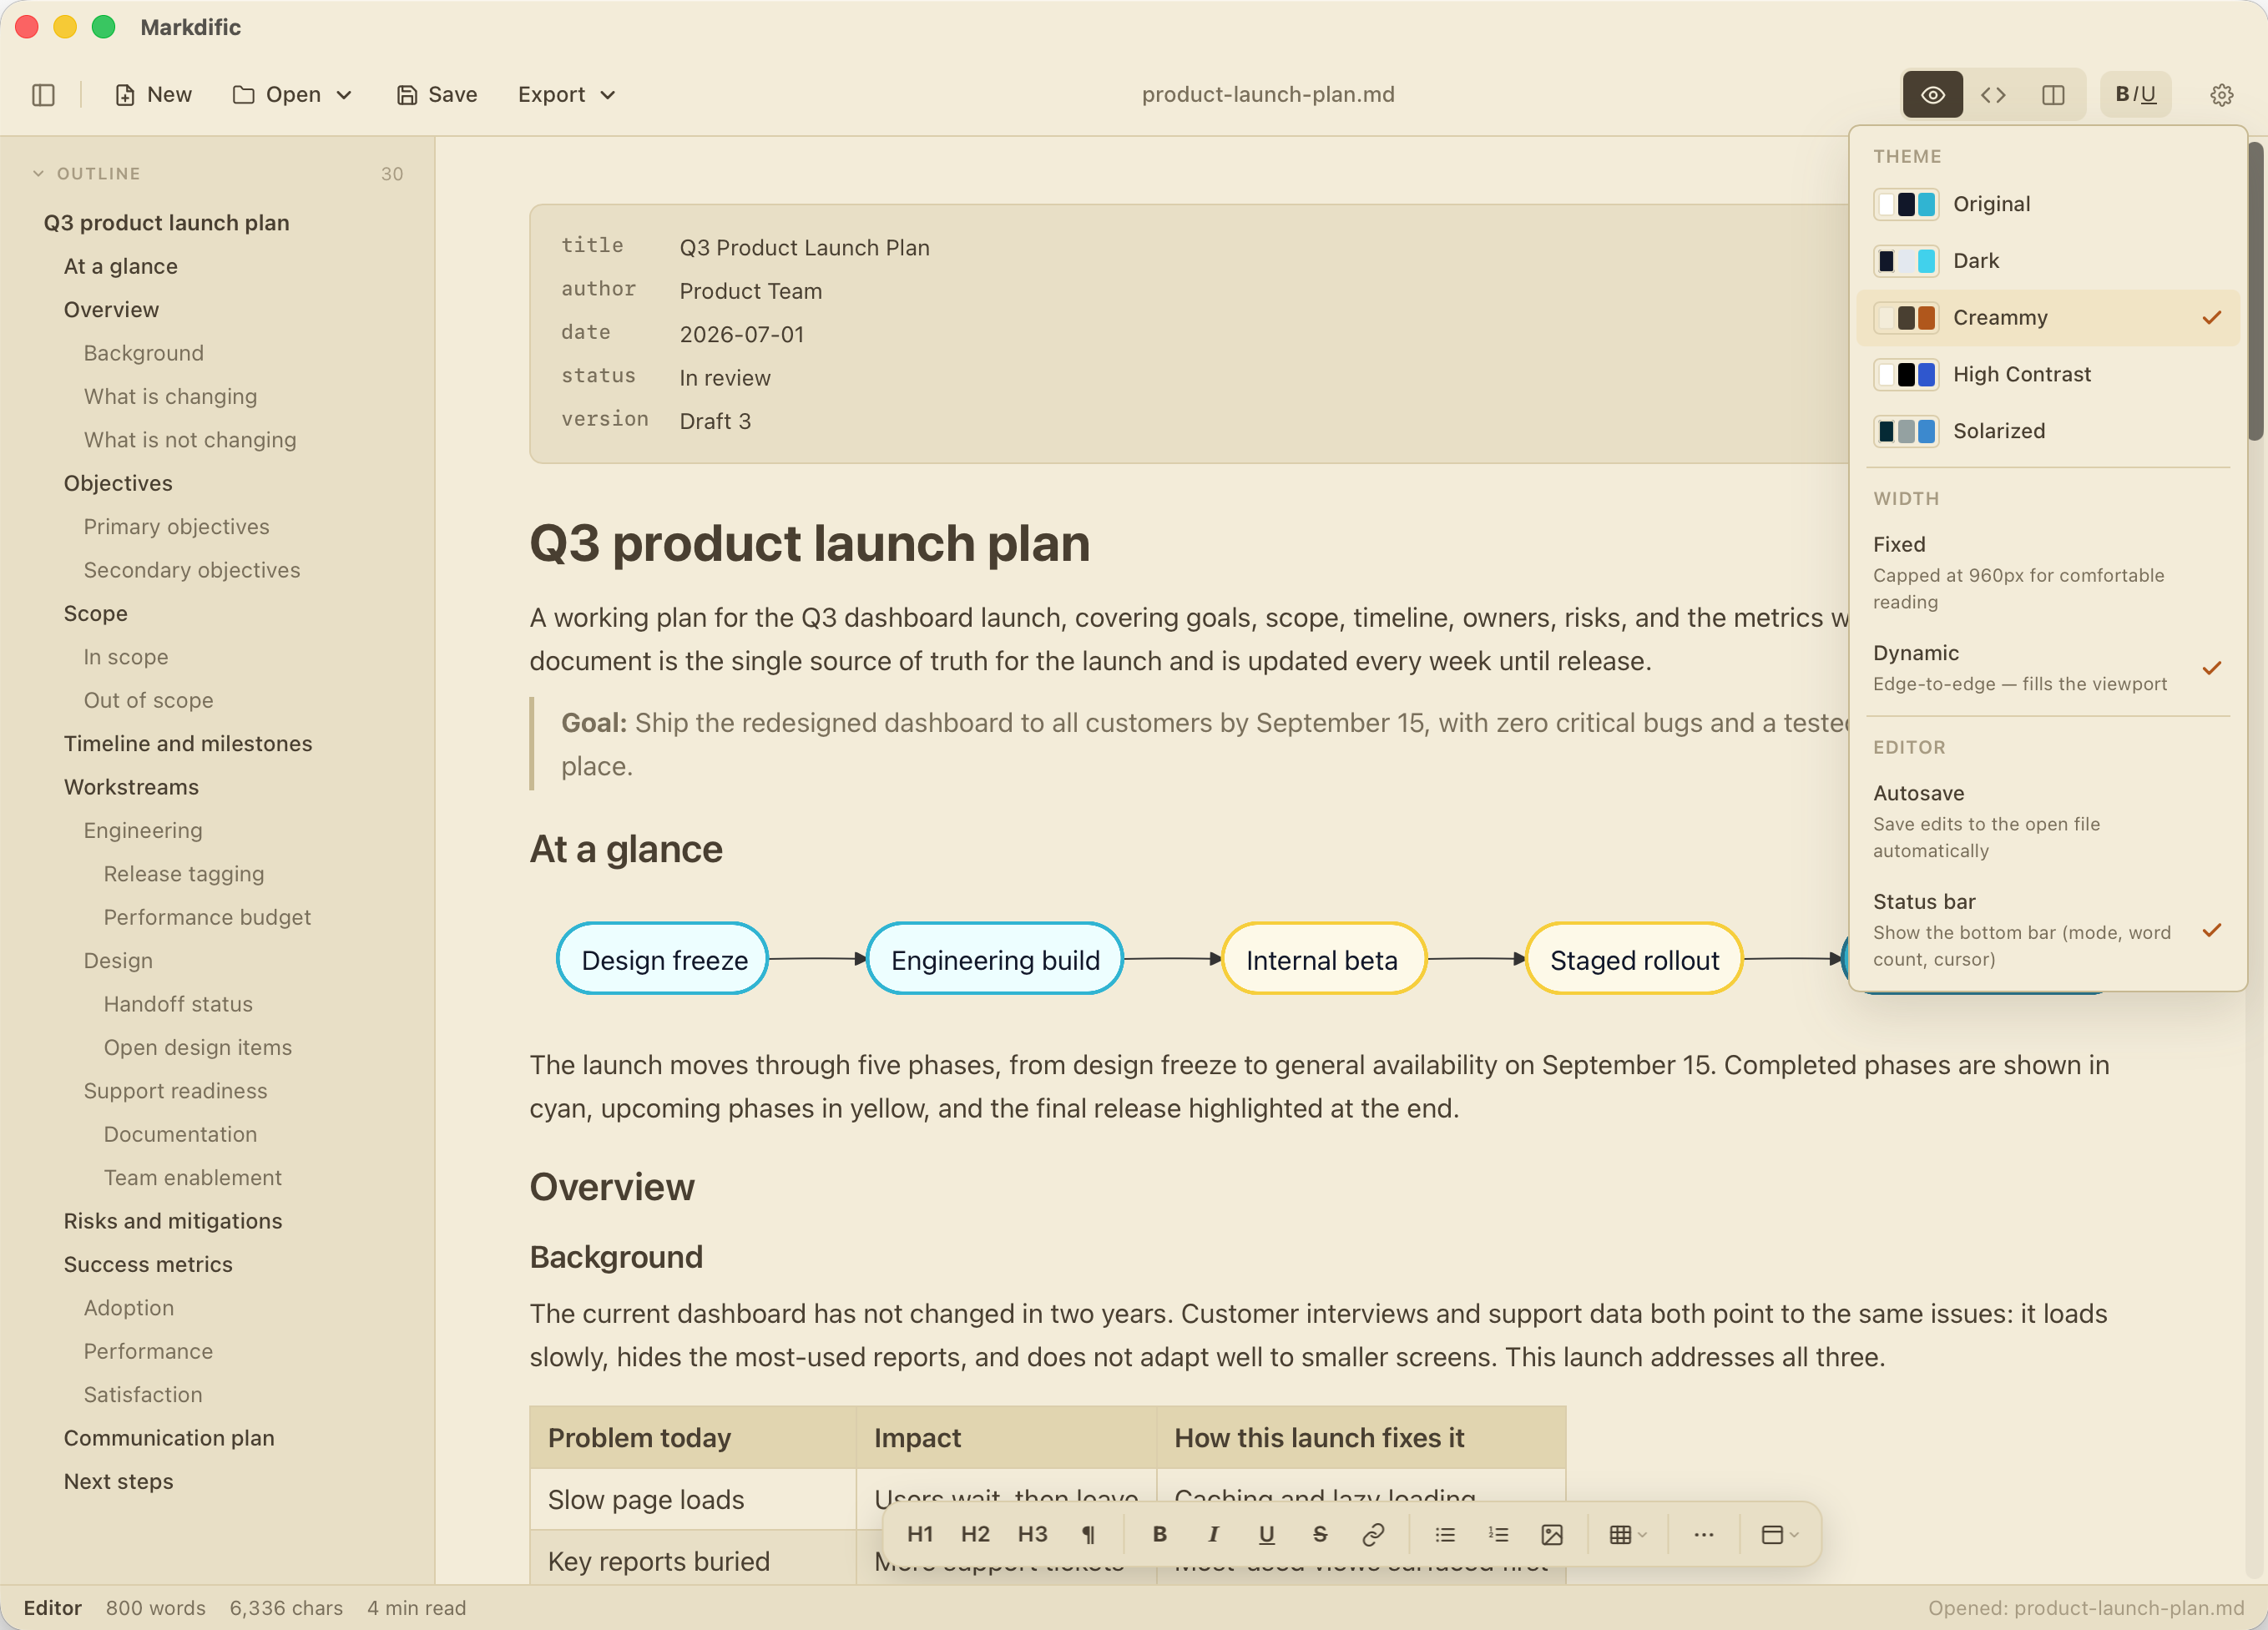Image resolution: width=2268 pixels, height=1630 pixels.
Task: Select the Creammy theme entry
Action: click(2046, 318)
